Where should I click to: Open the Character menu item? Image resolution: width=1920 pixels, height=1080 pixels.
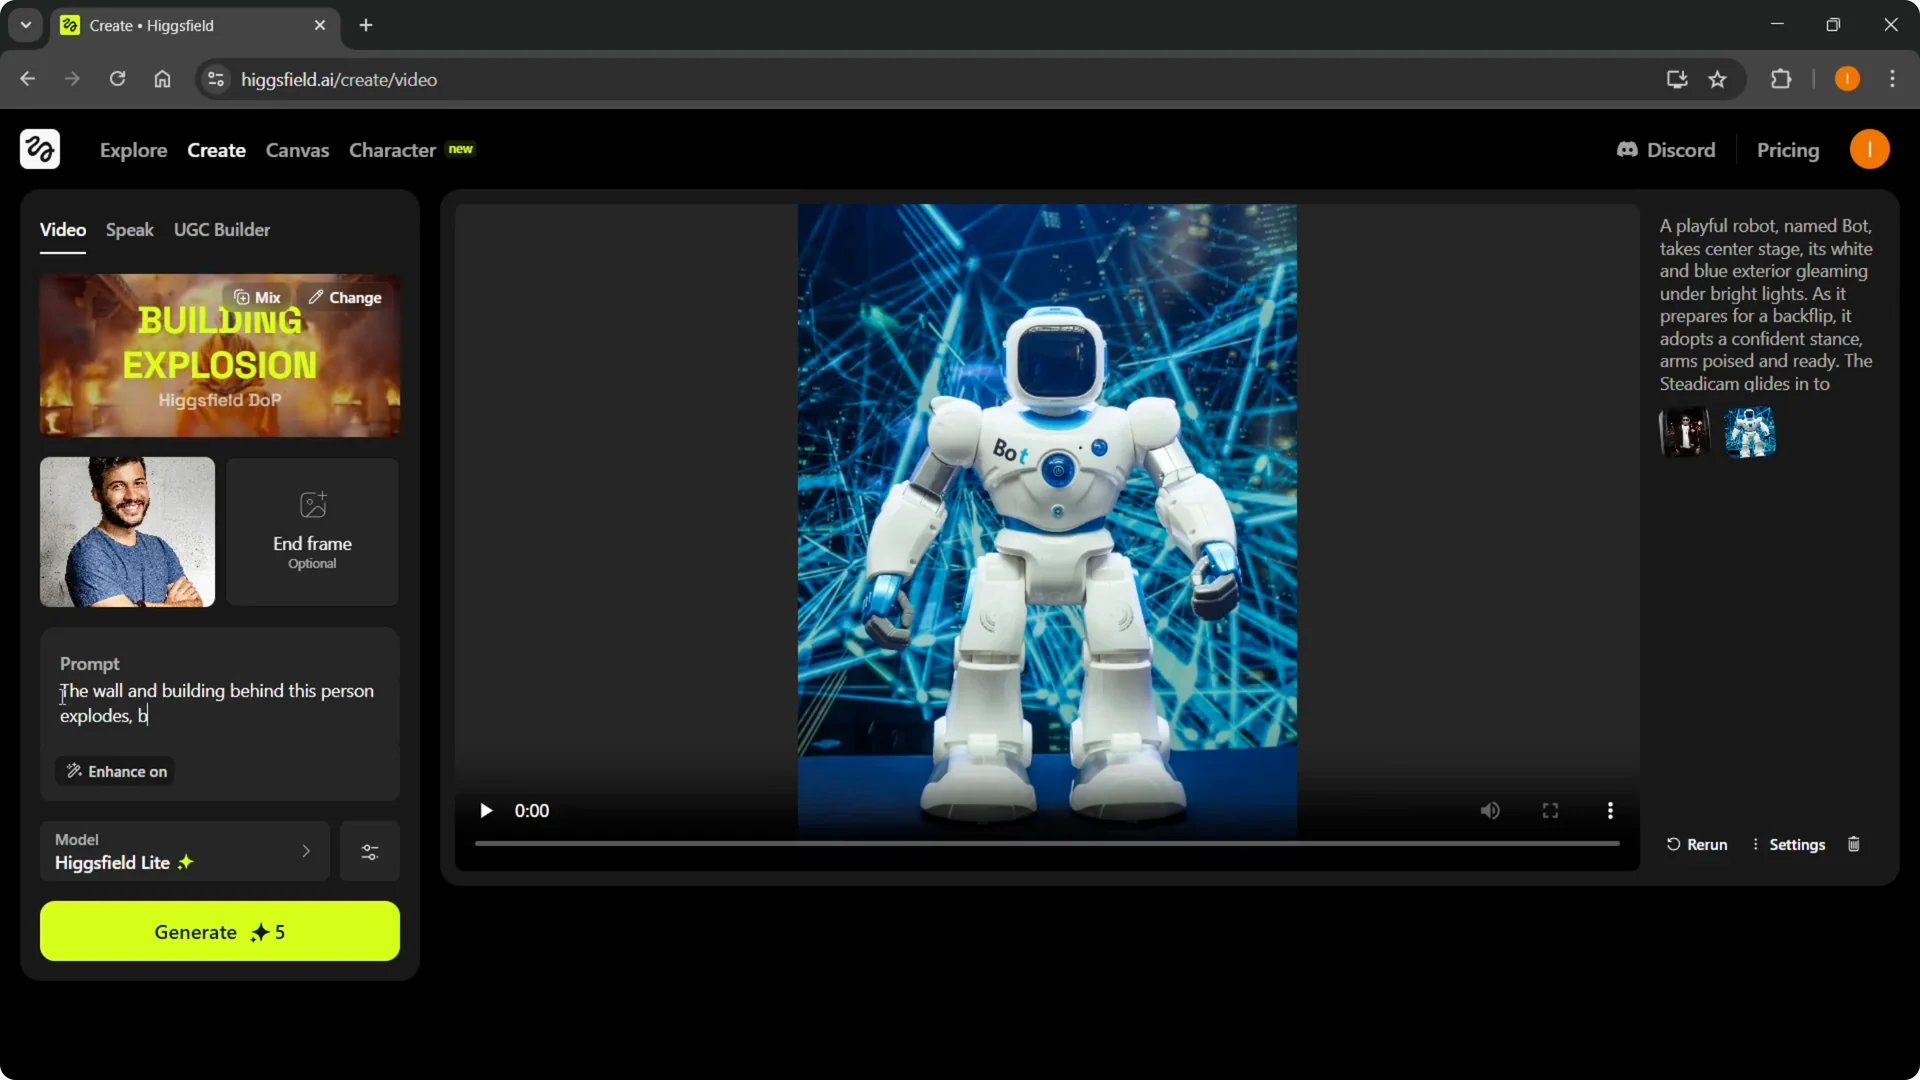coord(392,149)
